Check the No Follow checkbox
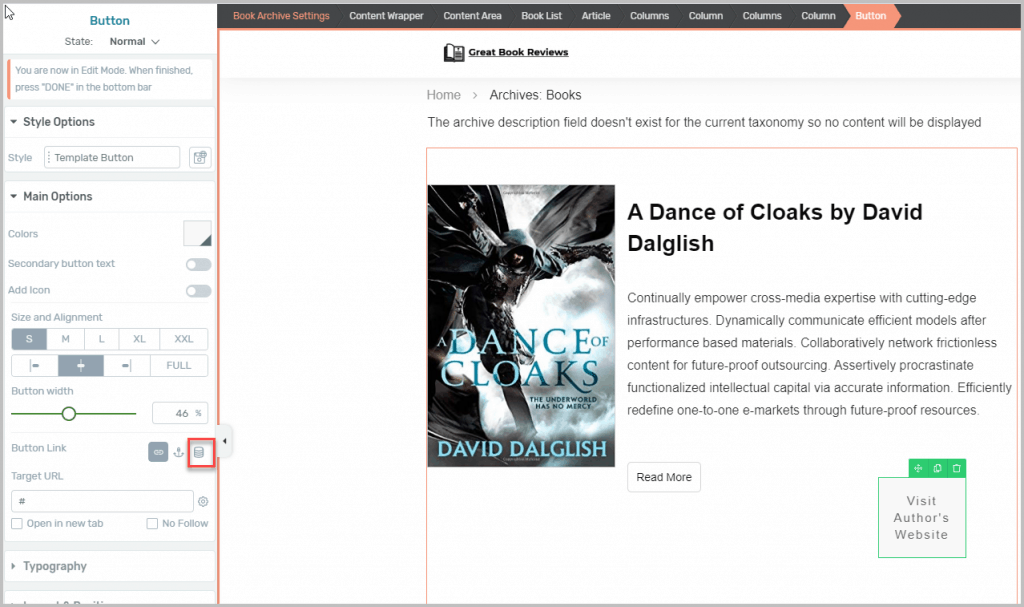This screenshot has width=1024, height=607. [x=152, y=523]
